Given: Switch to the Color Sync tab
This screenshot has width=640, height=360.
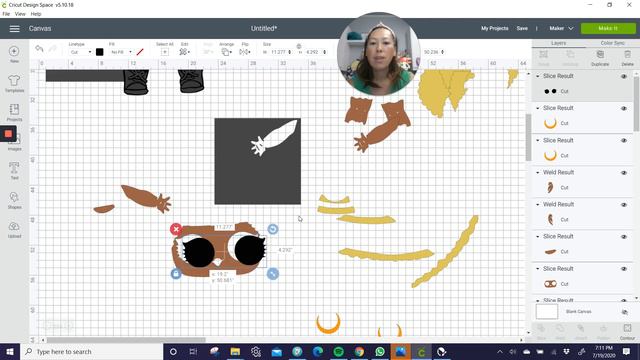Looking at the screenshot, I should 612,43.
